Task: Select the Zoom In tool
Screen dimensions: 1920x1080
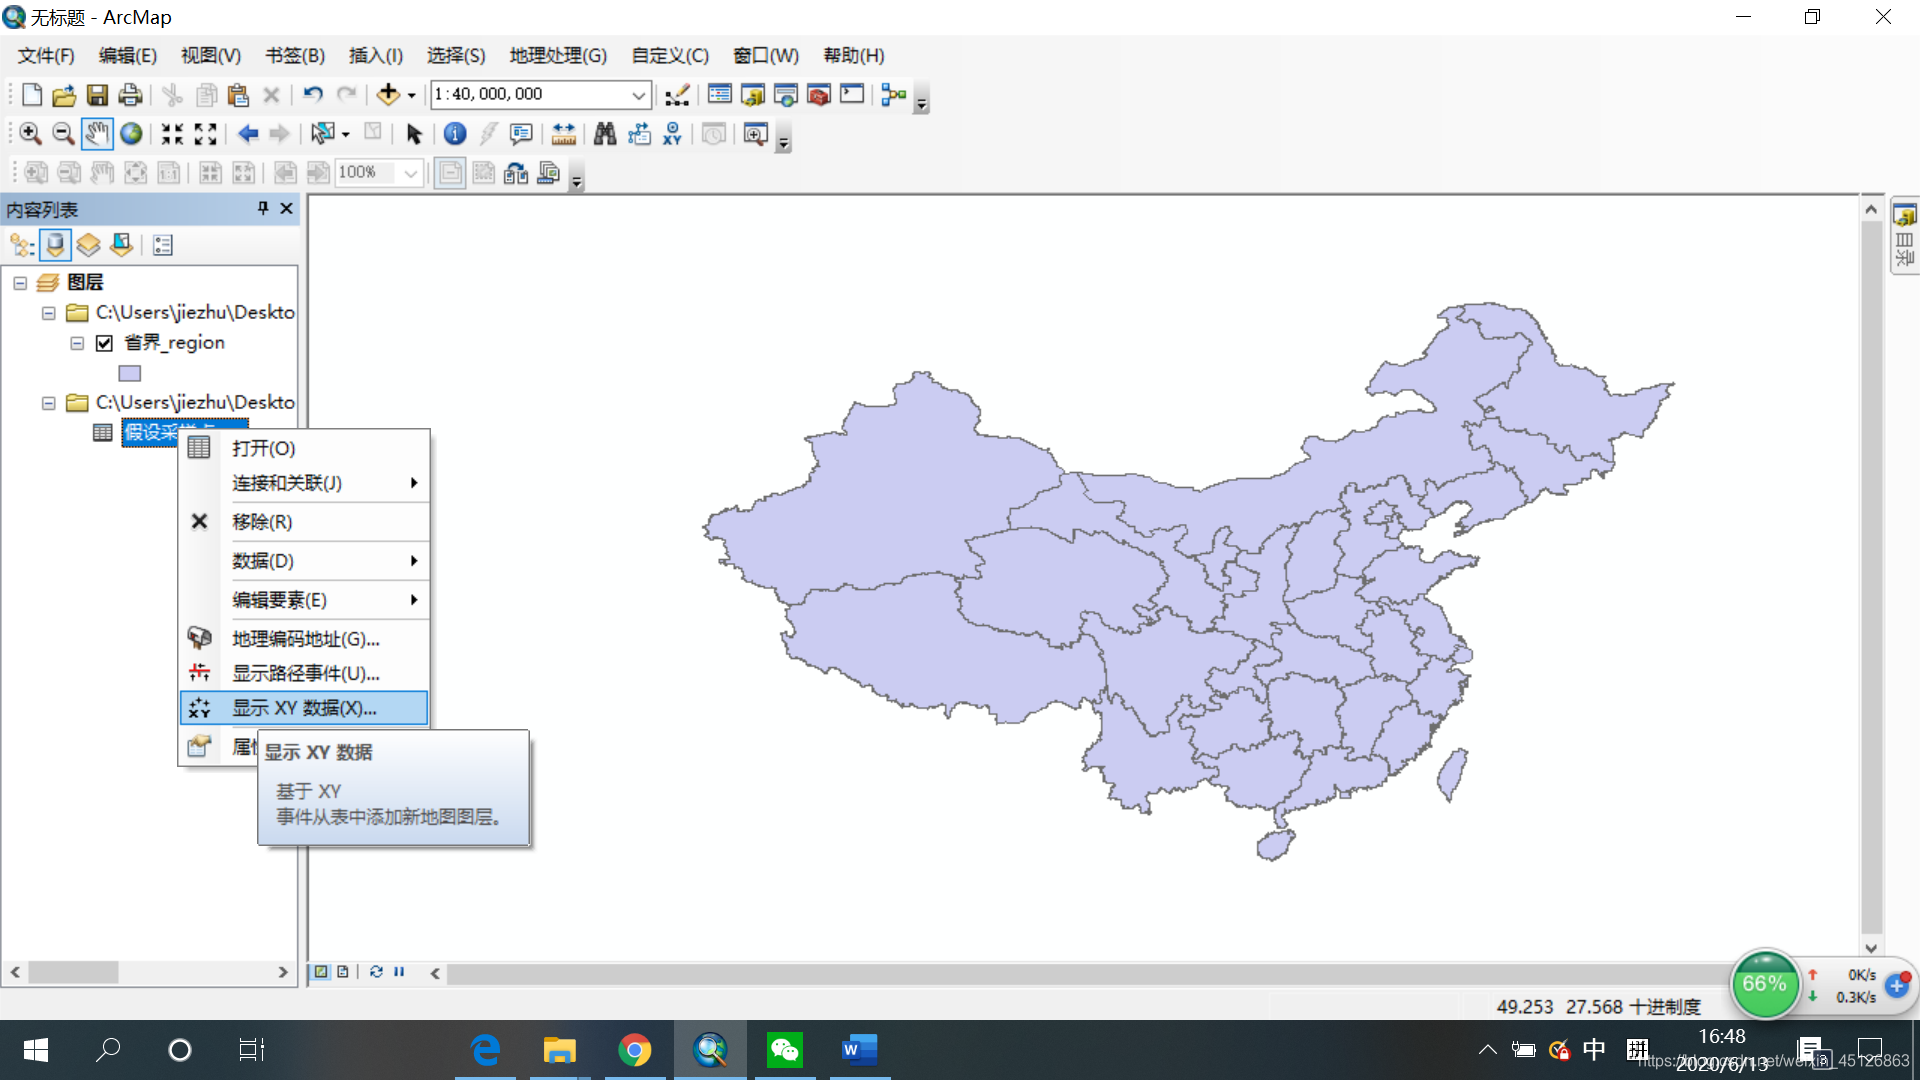Action: [30, 134]
